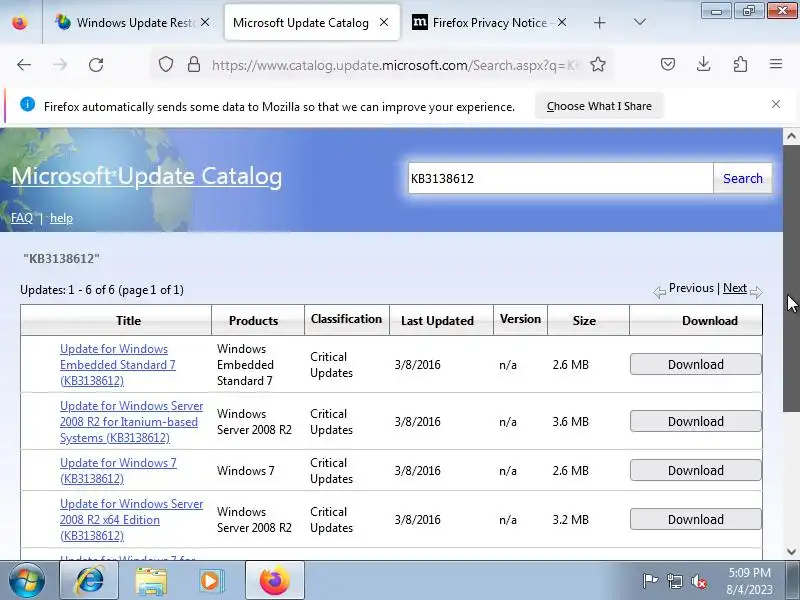Sort by the Classification column header
The width and height of the screenshot is (800, 600).
346,318
